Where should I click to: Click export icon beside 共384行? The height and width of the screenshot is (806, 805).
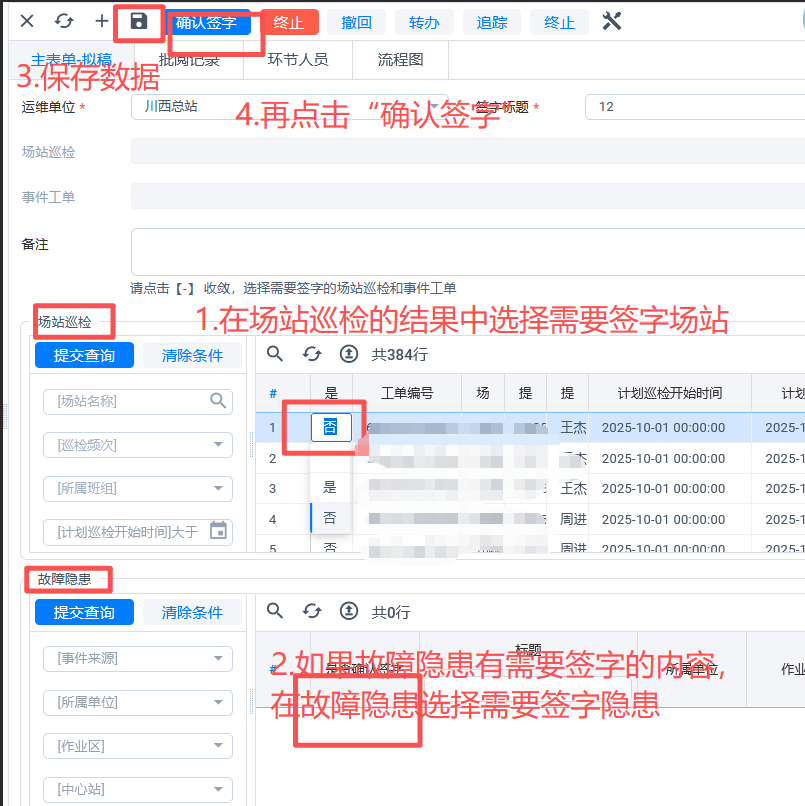[x=348, y=354]
